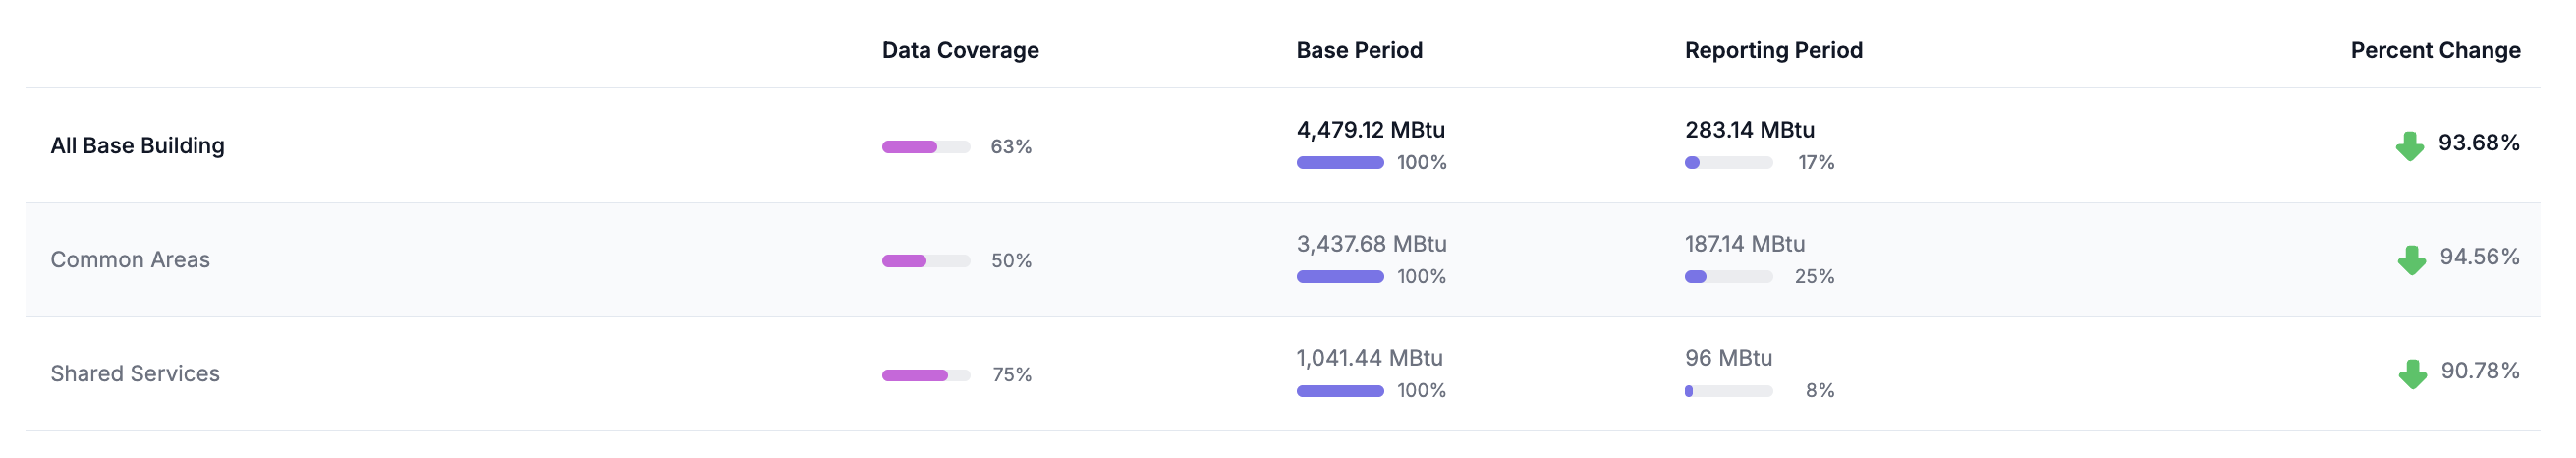Click All Base Building data coverage bar

click(925, 147)
